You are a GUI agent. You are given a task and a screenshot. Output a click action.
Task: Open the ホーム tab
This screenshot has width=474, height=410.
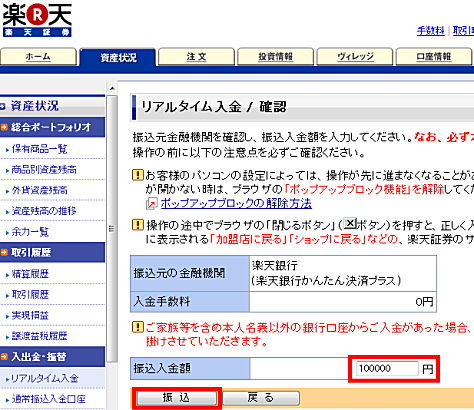[x=38, y=57]
